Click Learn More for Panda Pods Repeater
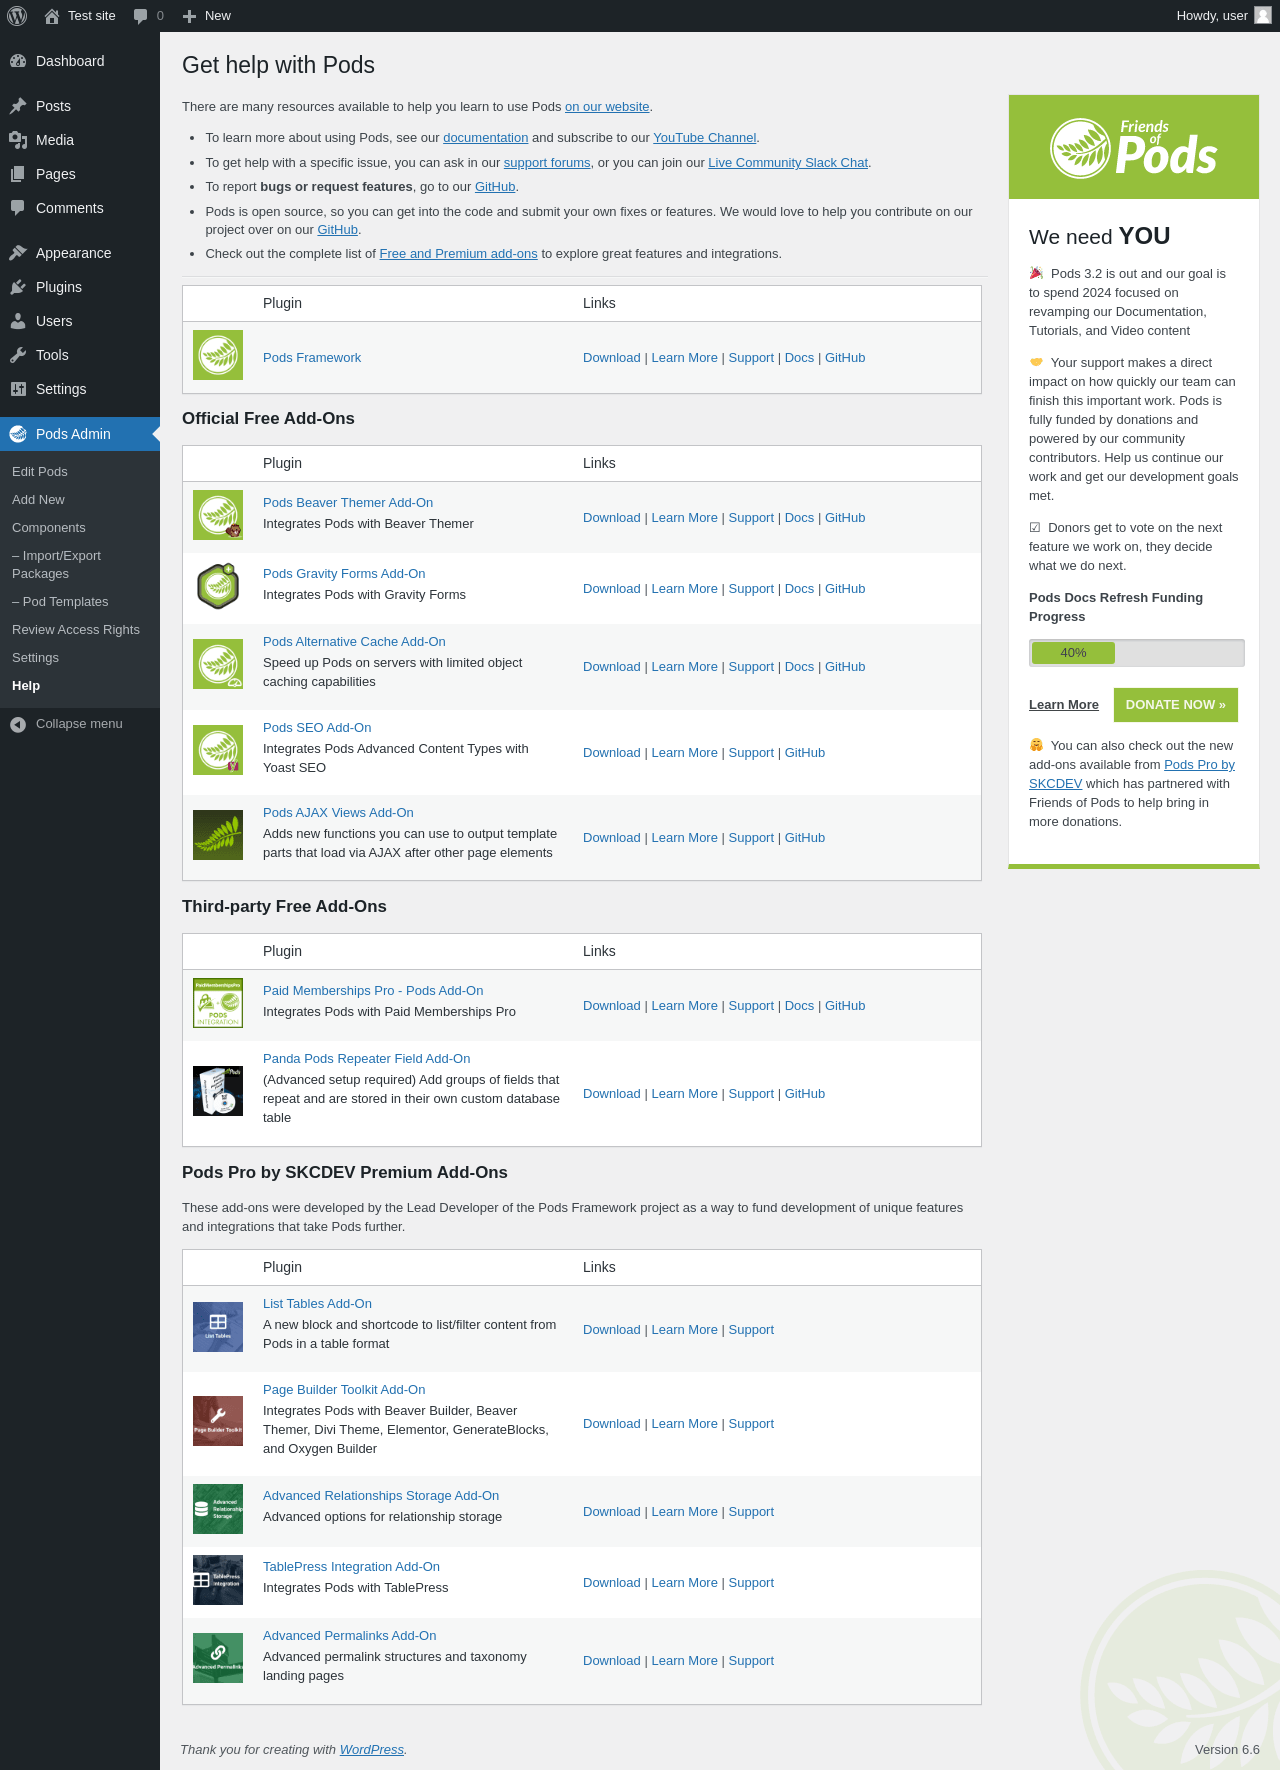This screenshot has width=1280, height=1770. [x=685, y=1094]
